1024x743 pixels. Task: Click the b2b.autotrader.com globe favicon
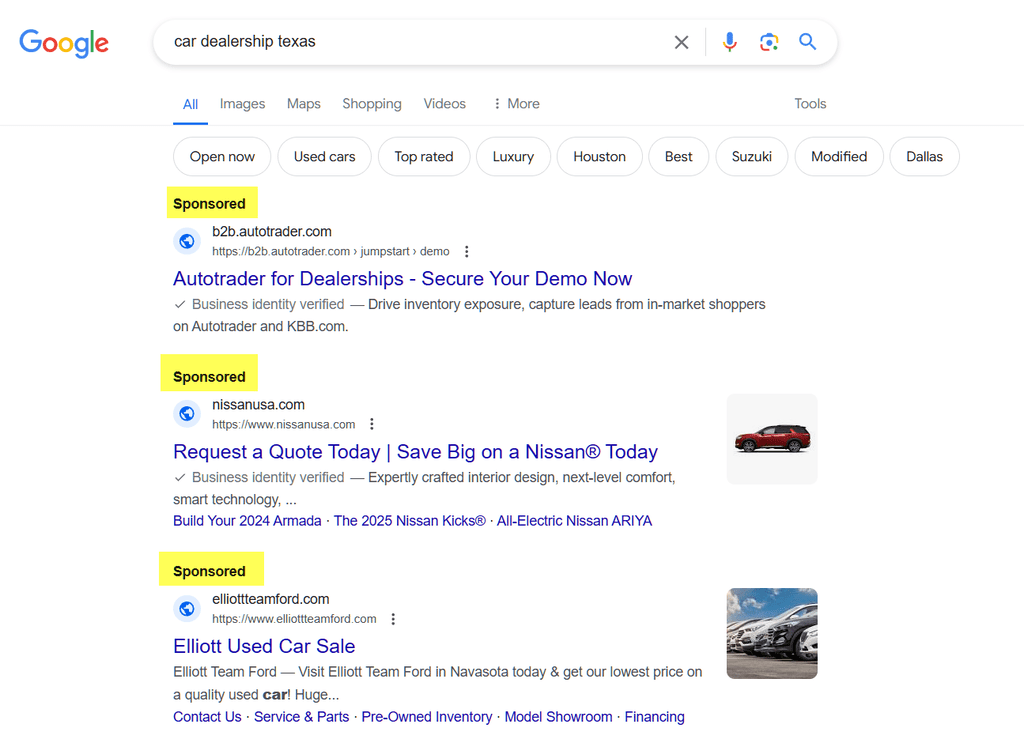click(187, 241)
